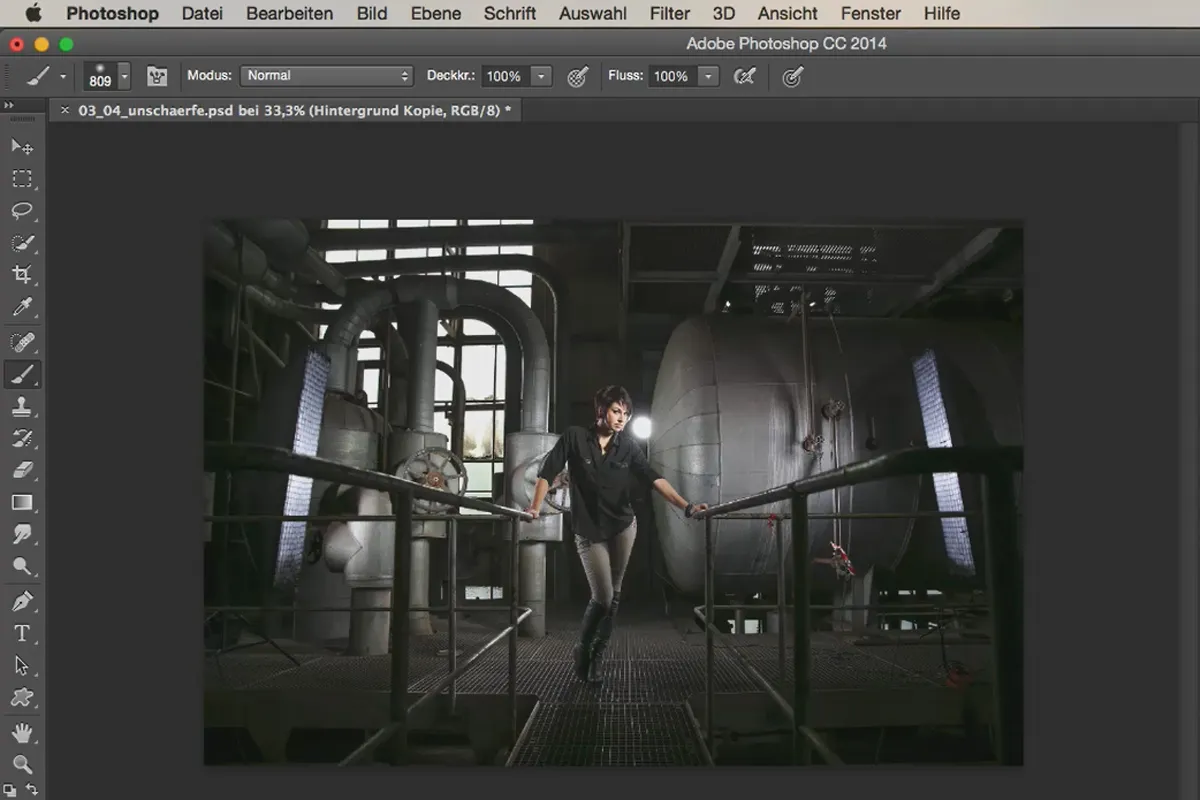The image size is (1200, 800).
Task: Select the Hand tool
Action: [22, 733]
